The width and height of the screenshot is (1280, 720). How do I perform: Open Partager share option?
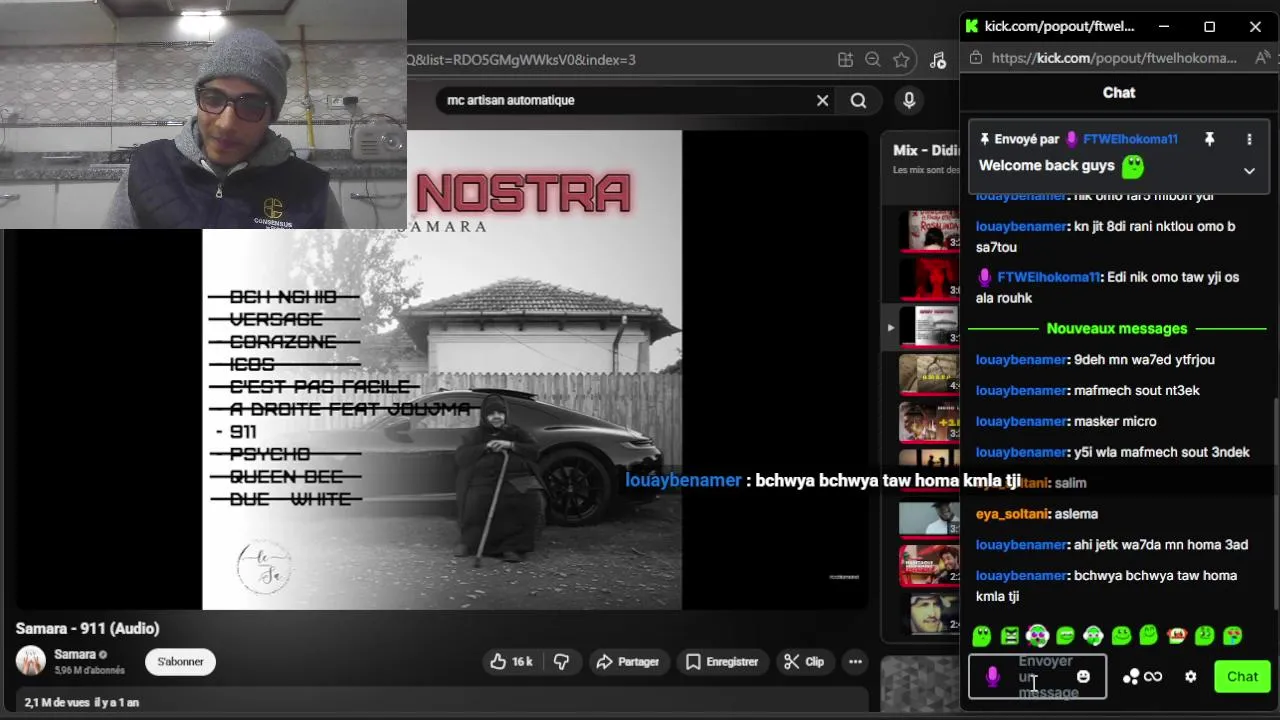[627, 662]
